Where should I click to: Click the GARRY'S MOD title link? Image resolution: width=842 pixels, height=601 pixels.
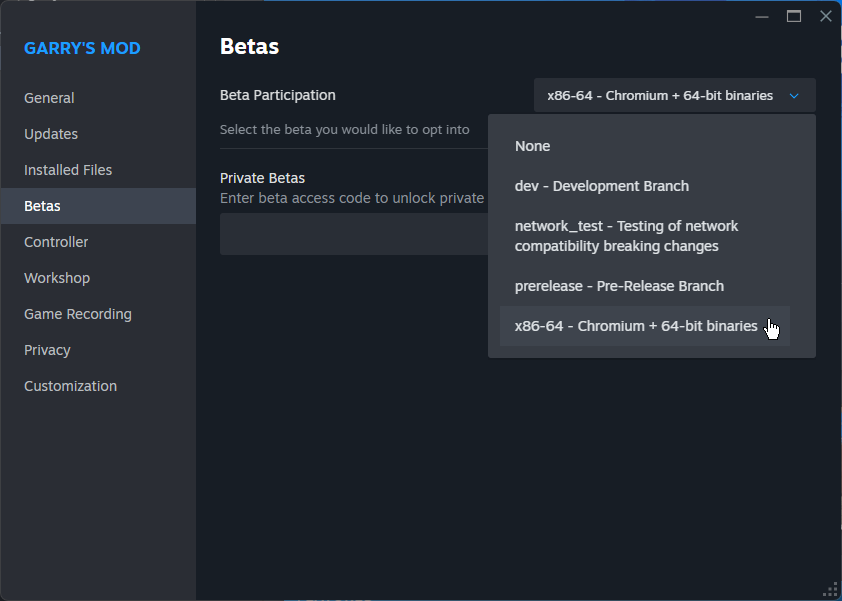click(82, 48)
